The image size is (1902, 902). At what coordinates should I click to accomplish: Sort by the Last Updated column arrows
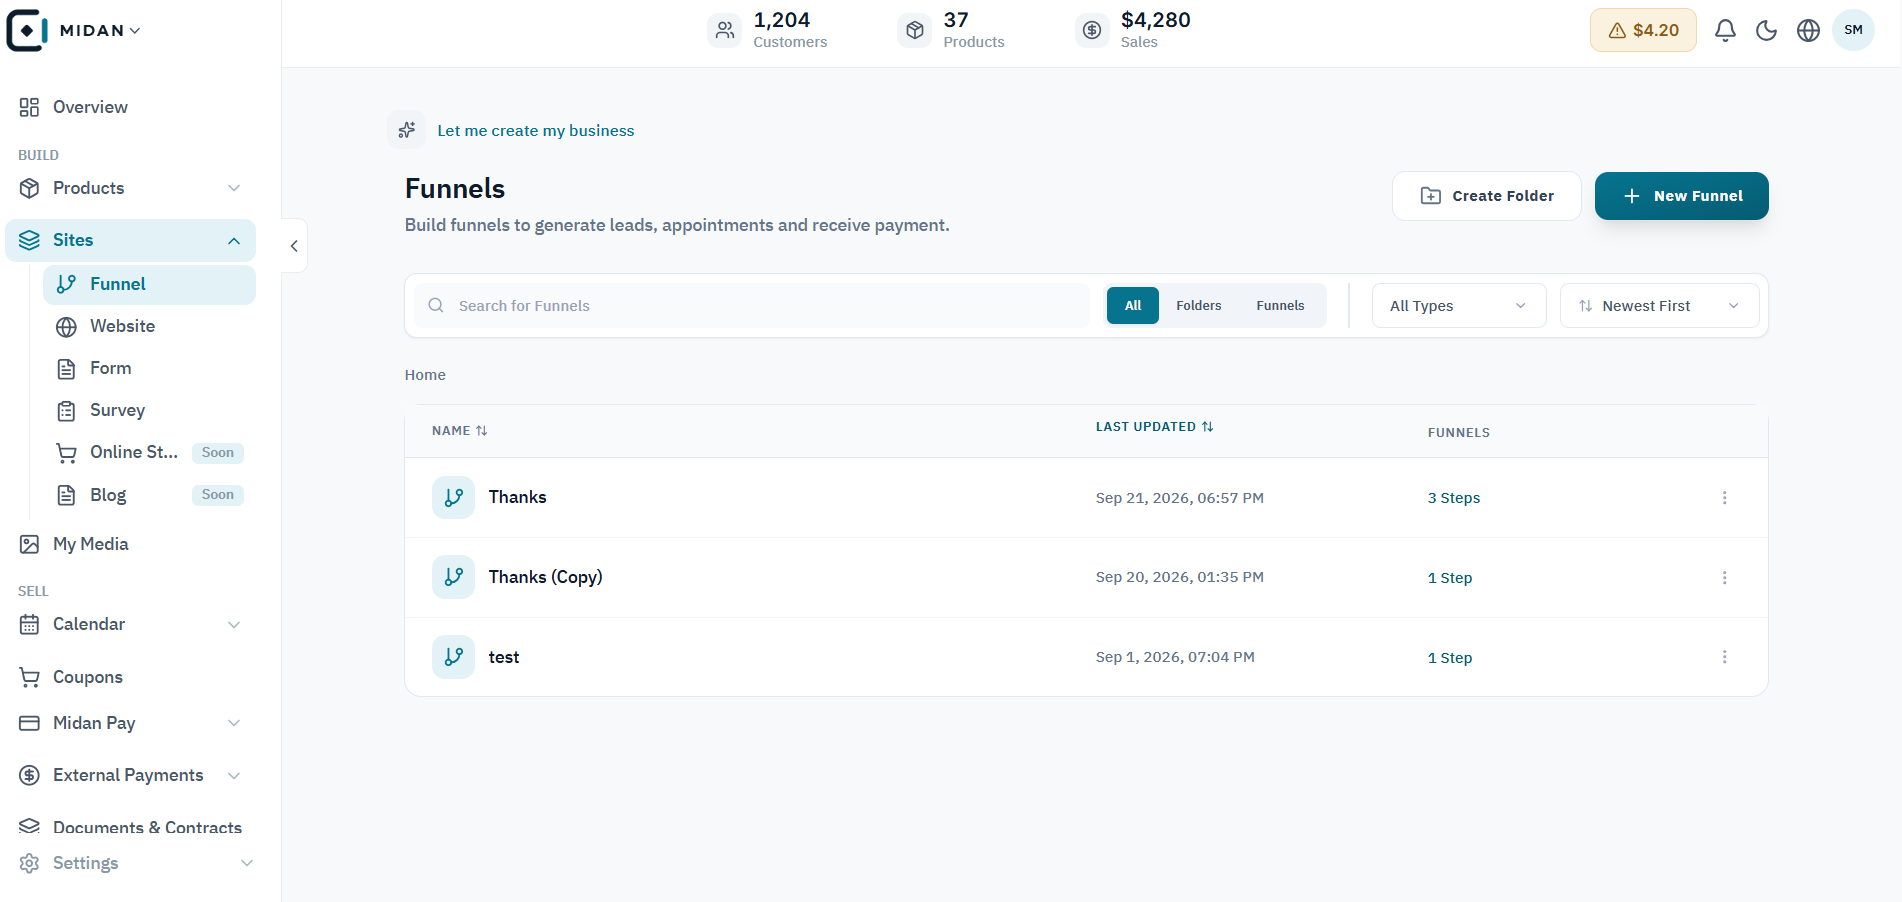click(x=1207, y=427)
